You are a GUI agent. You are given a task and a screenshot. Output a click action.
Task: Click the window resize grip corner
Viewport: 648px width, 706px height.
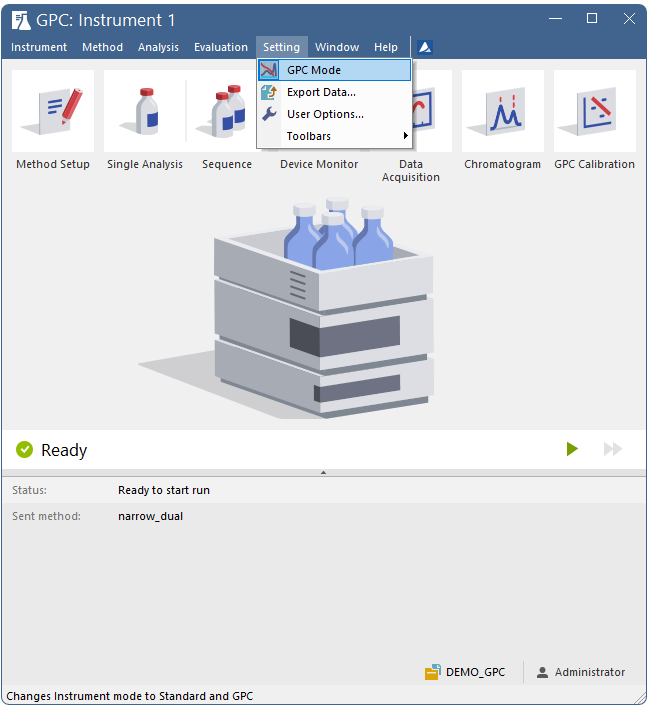pyautogui.click(x=640, y=698)
